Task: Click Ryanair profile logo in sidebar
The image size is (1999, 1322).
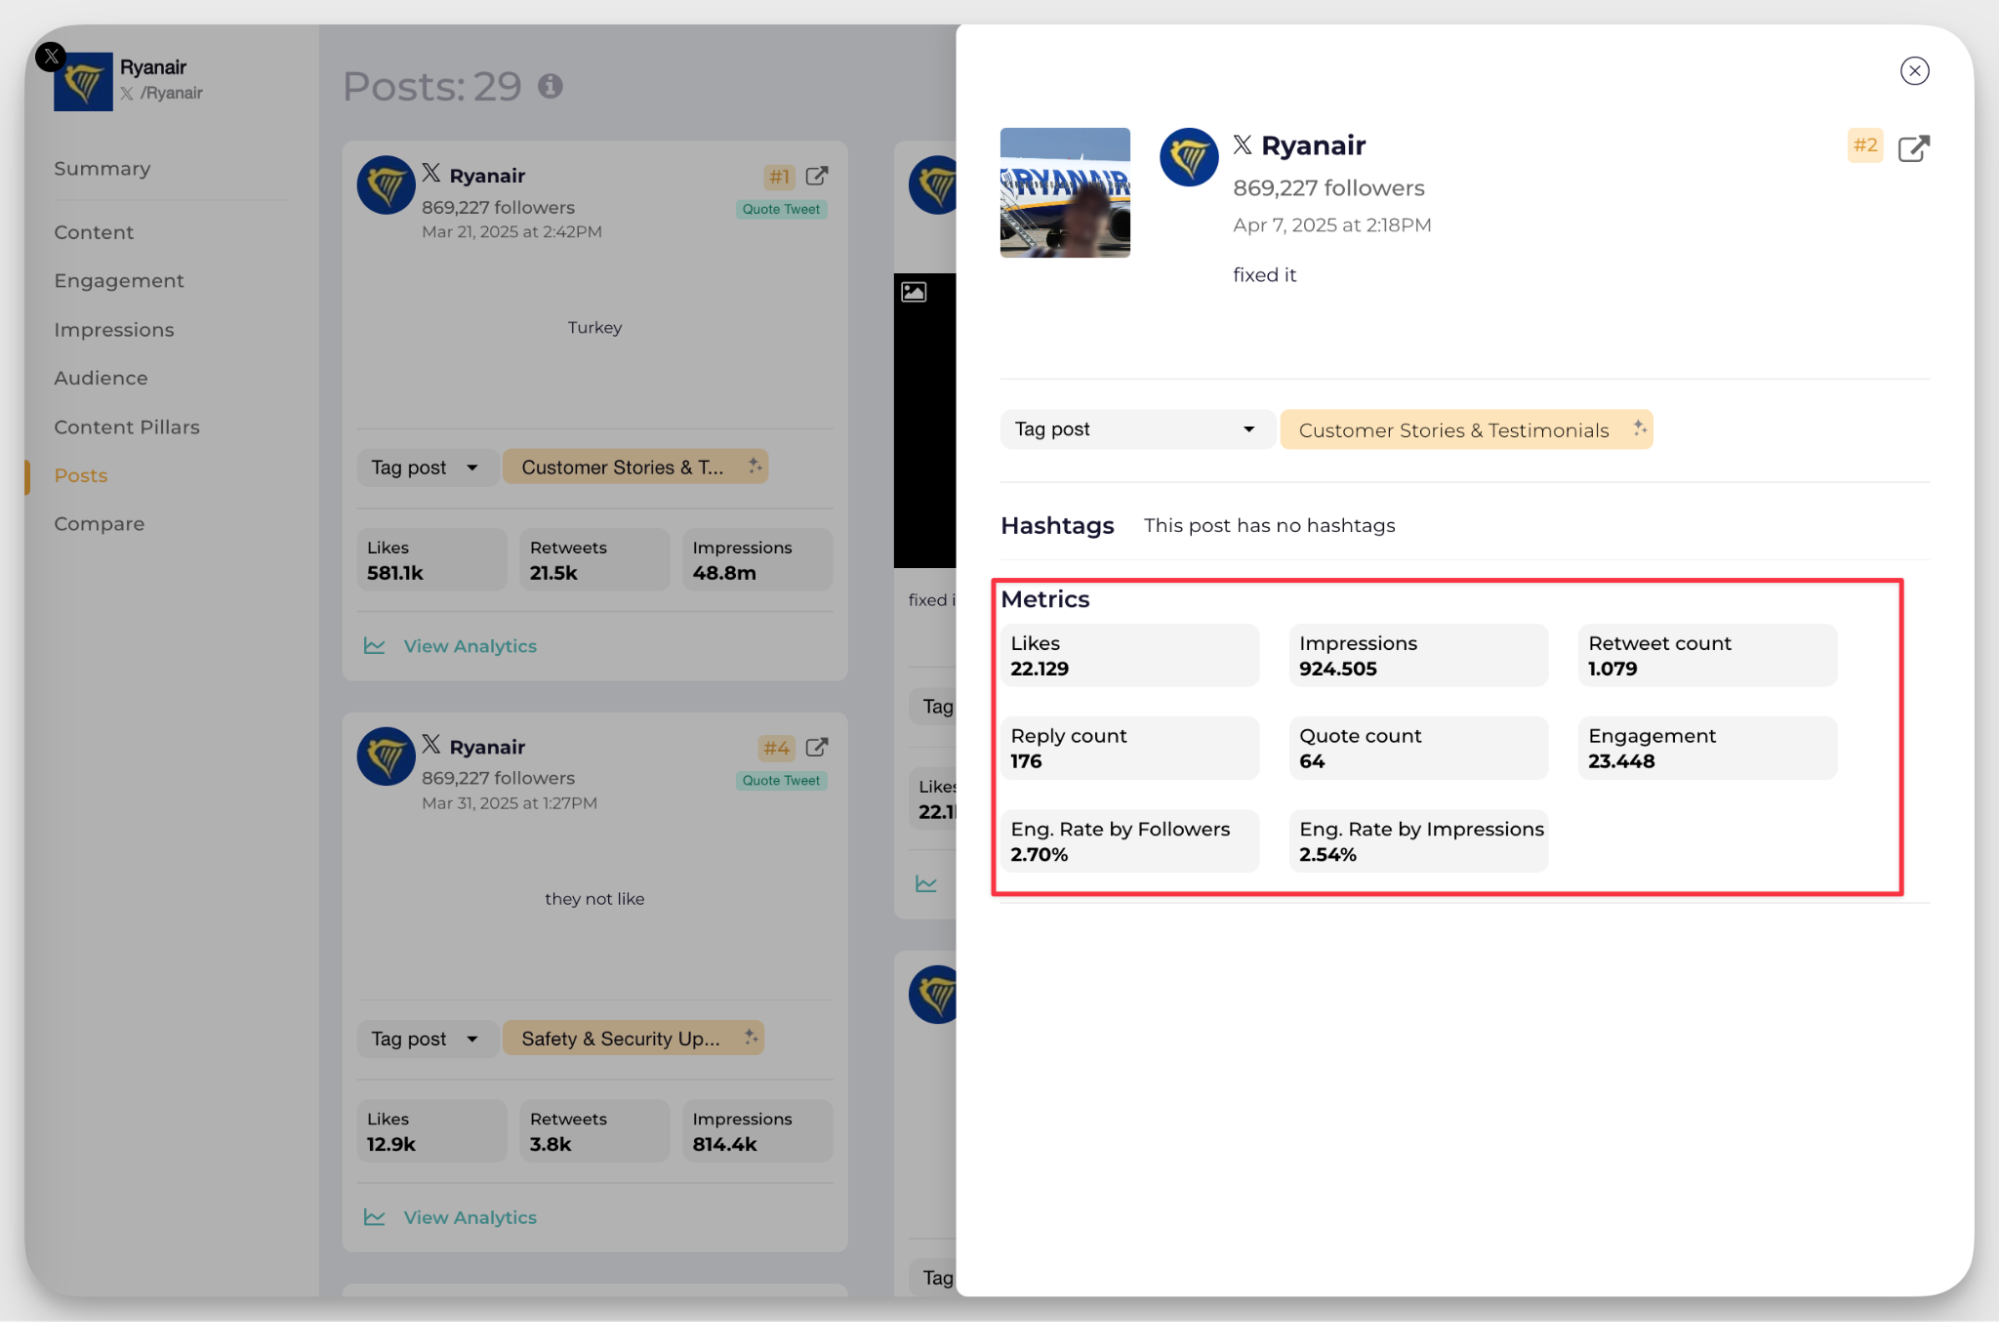Action: click(83, 81)
